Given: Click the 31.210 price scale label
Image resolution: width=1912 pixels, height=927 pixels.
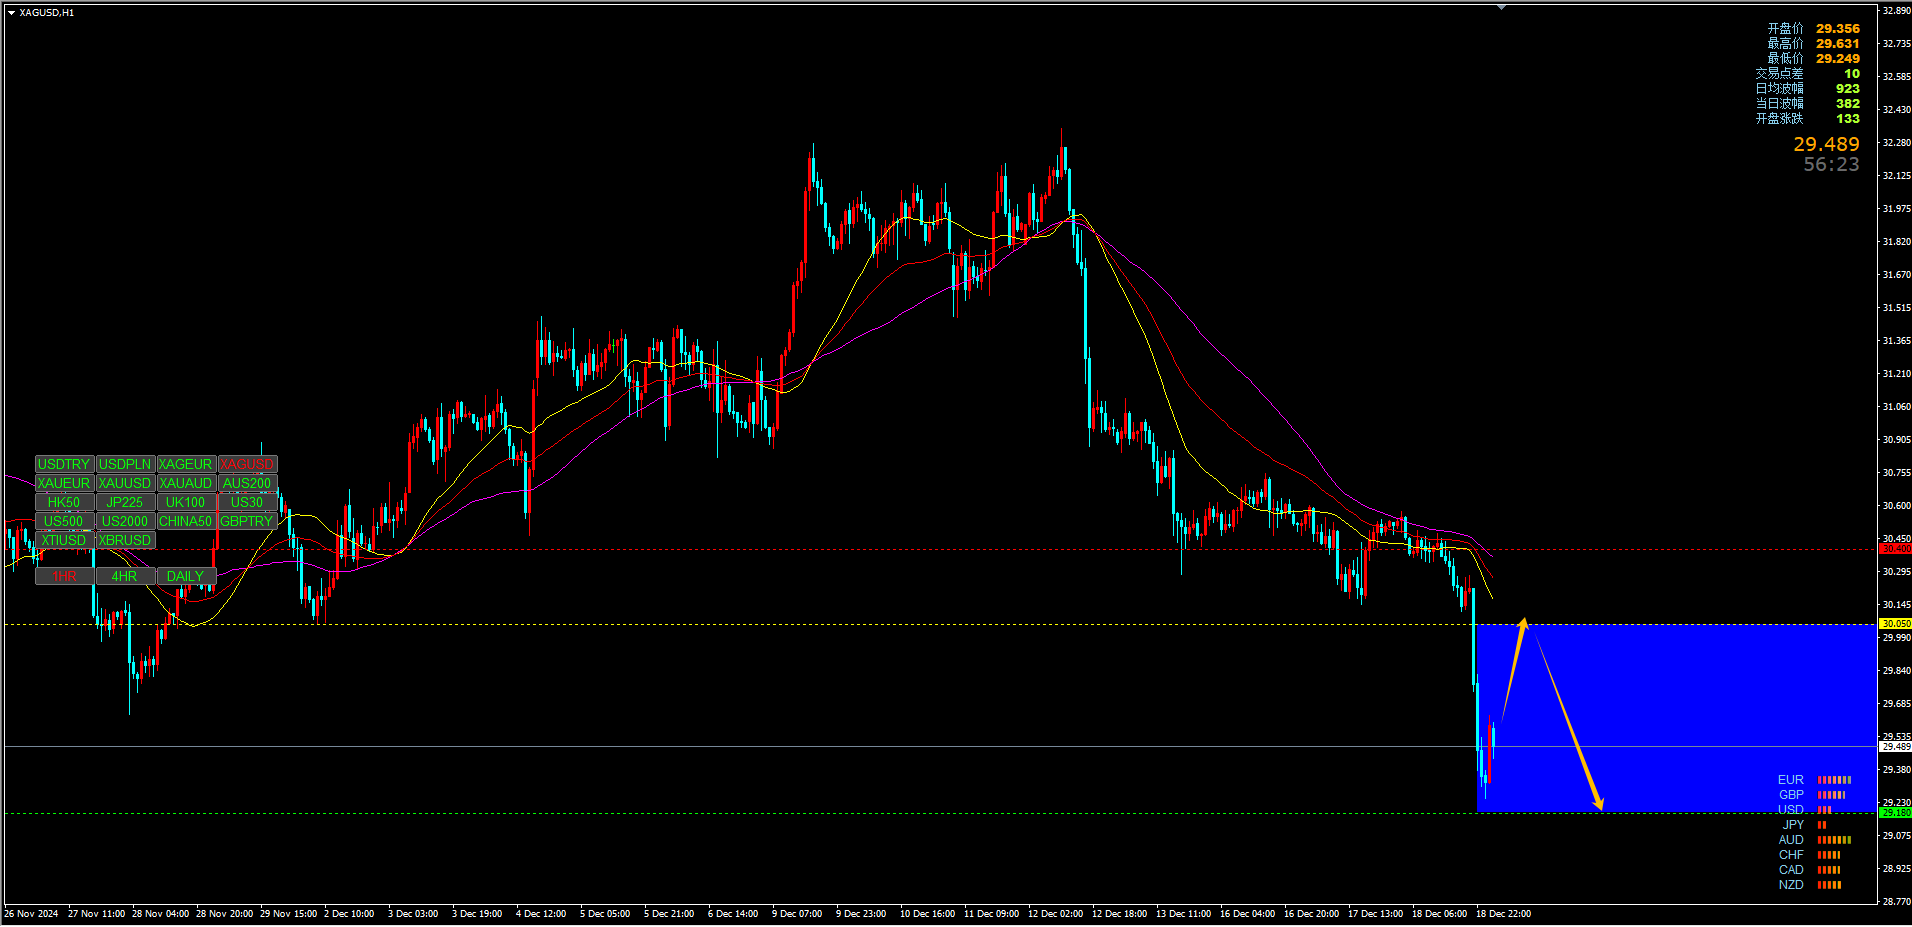Looking at the screenshot, I should coord(1896,374).
